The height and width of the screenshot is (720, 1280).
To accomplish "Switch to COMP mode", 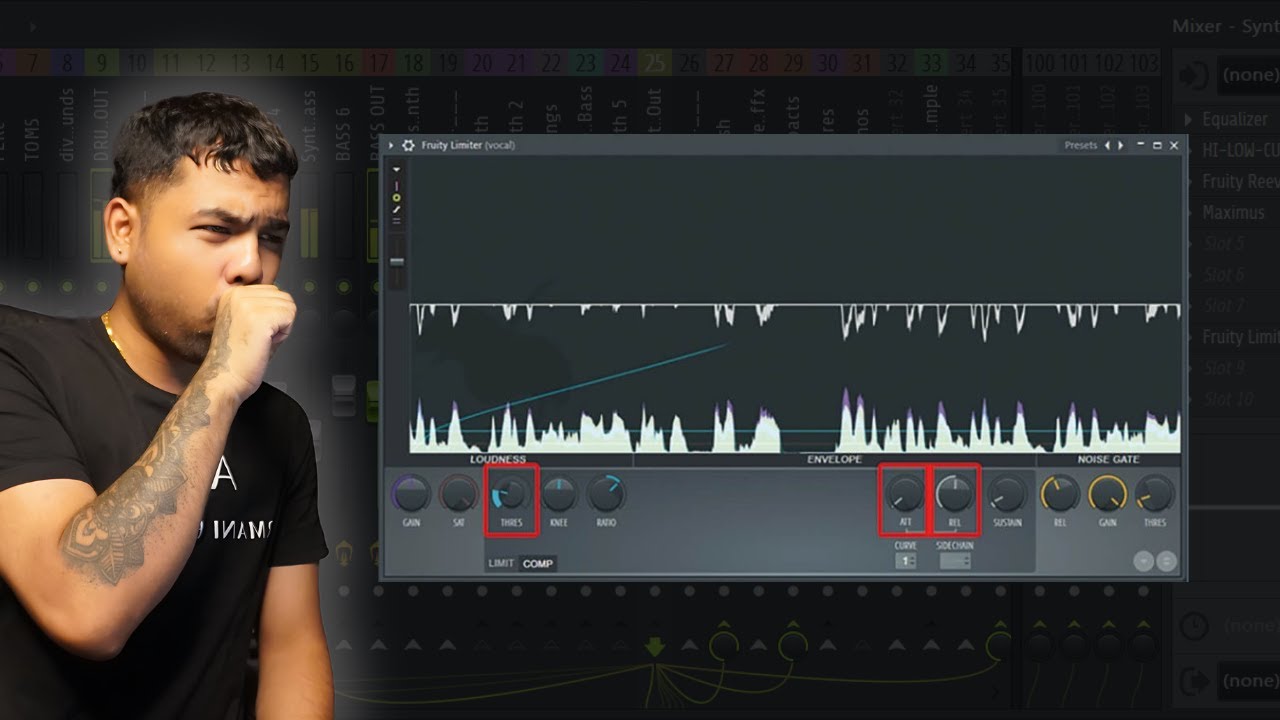I will coord(538,563).
